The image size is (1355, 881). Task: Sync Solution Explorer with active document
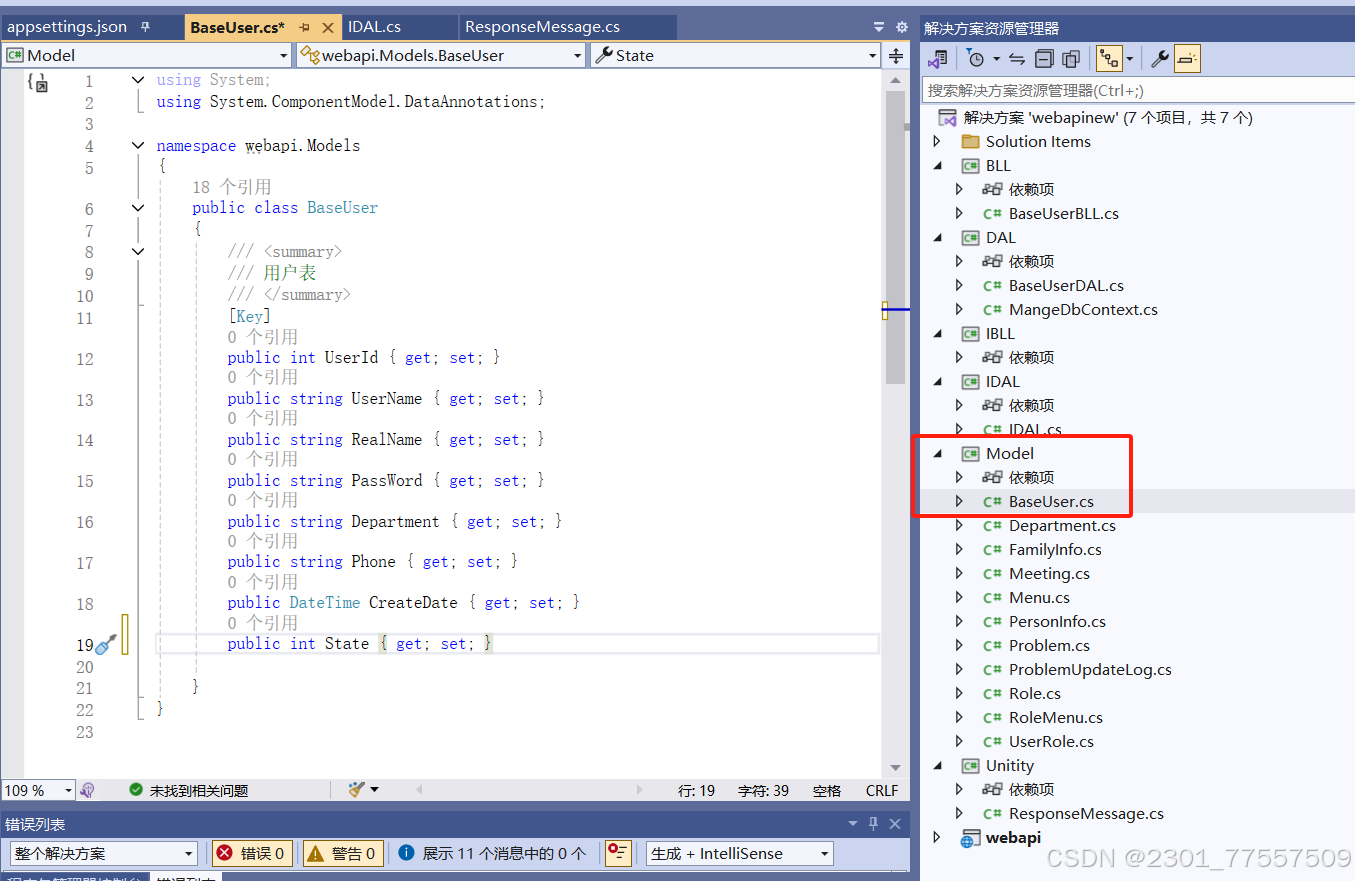[1016, 58]
